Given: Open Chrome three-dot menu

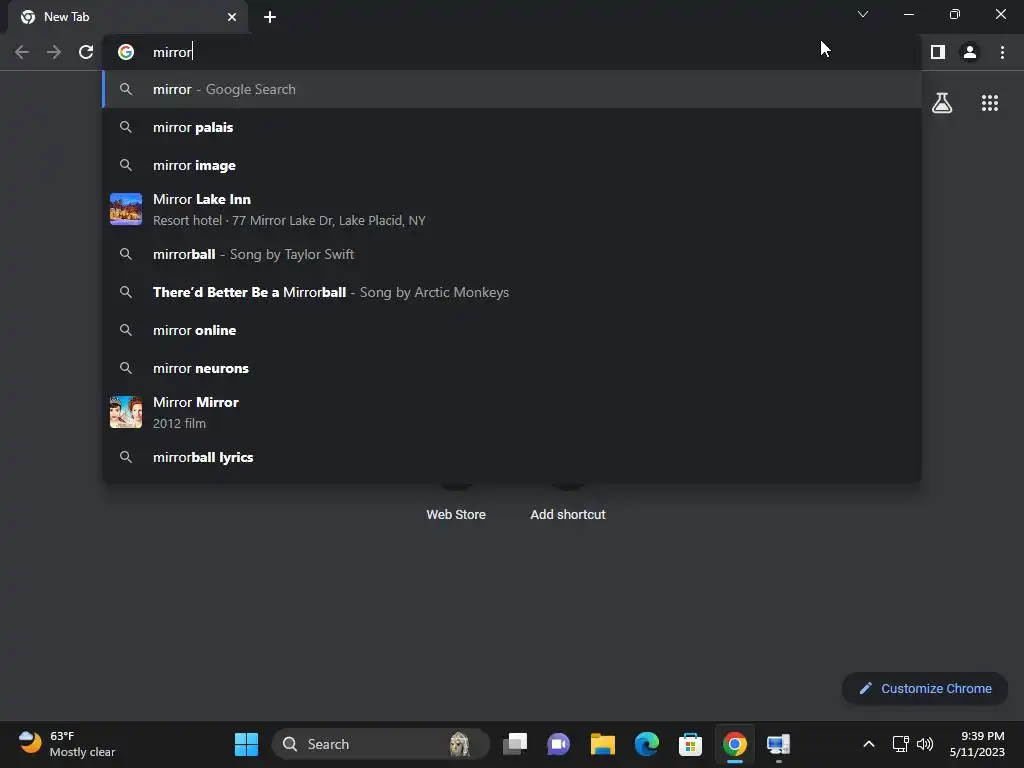Looking at the screenshot, I should pyautogui.click(x=1002, y=52).
